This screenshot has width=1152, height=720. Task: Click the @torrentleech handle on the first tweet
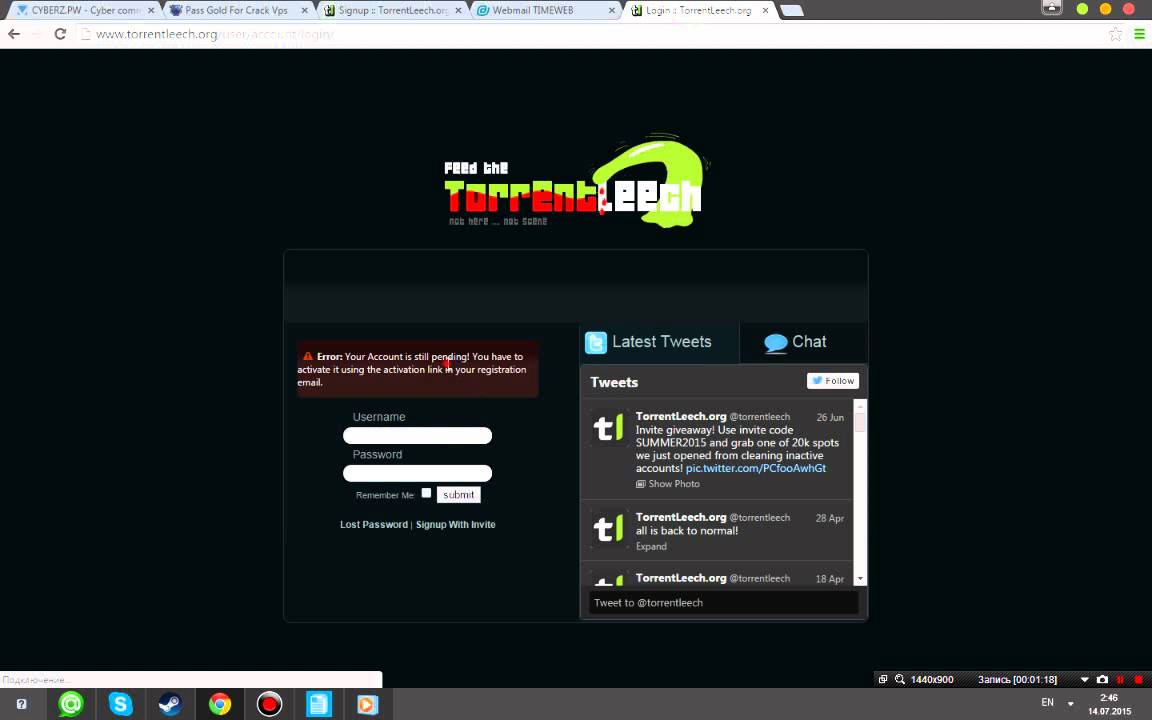[x=760, y=417]
